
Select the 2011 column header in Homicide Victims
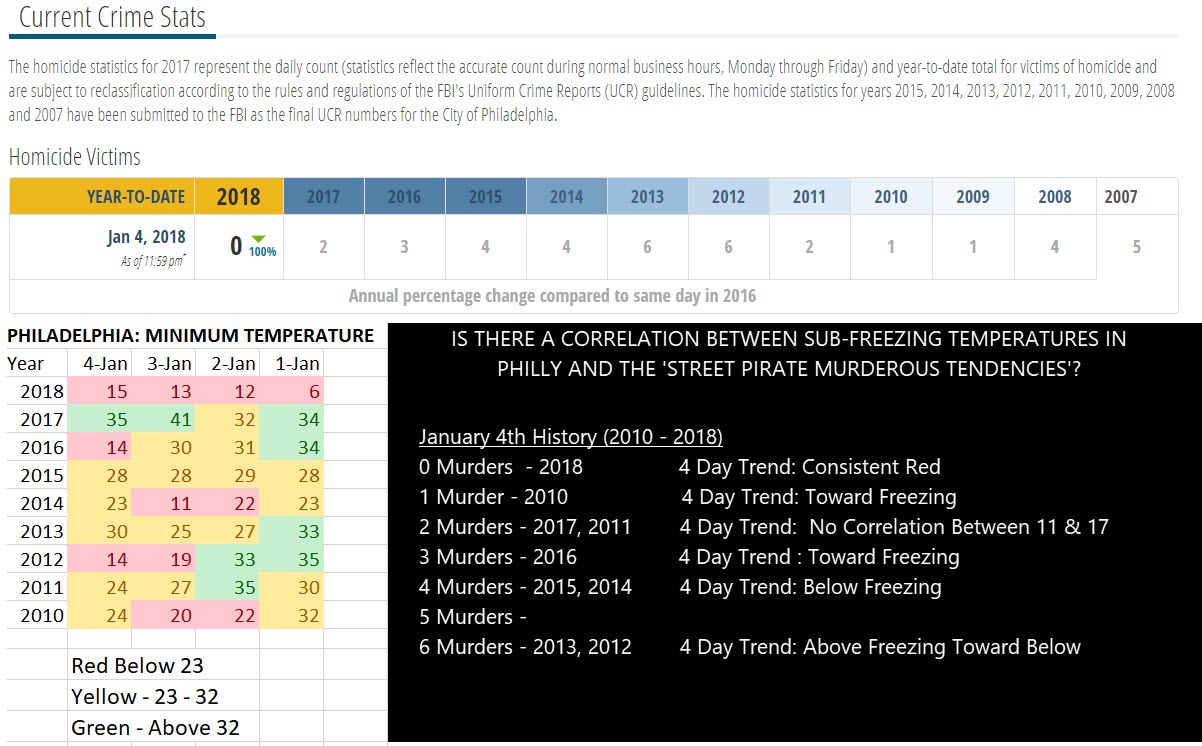(809, 196)
